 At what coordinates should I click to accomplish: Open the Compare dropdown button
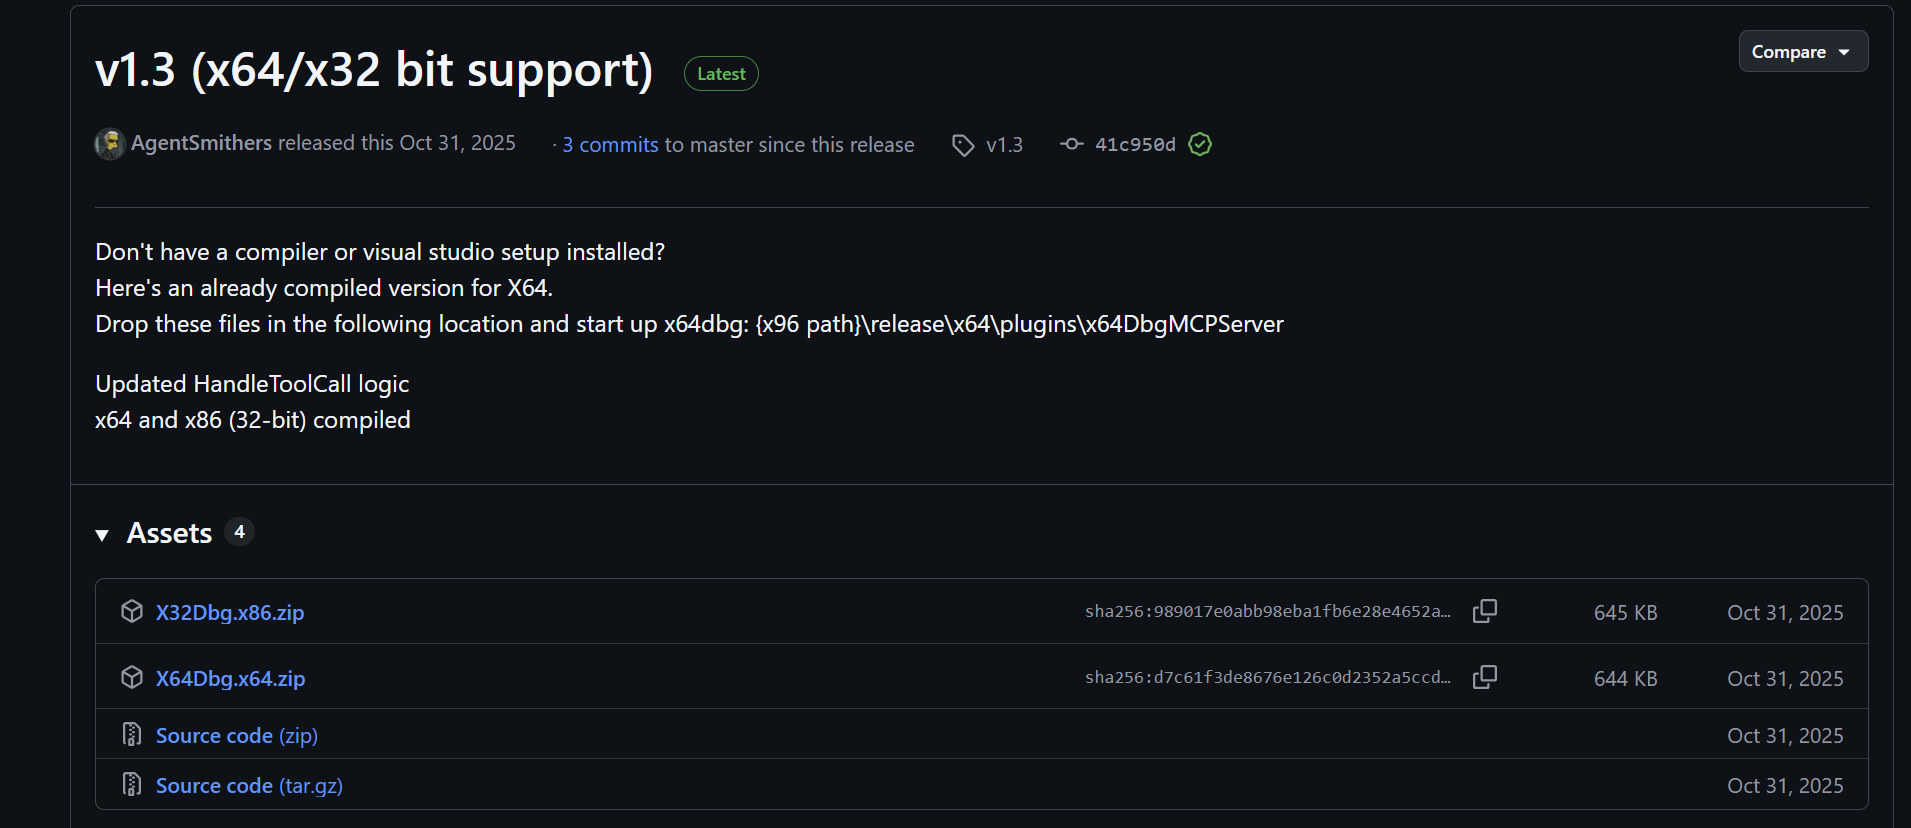(1803, 52)
